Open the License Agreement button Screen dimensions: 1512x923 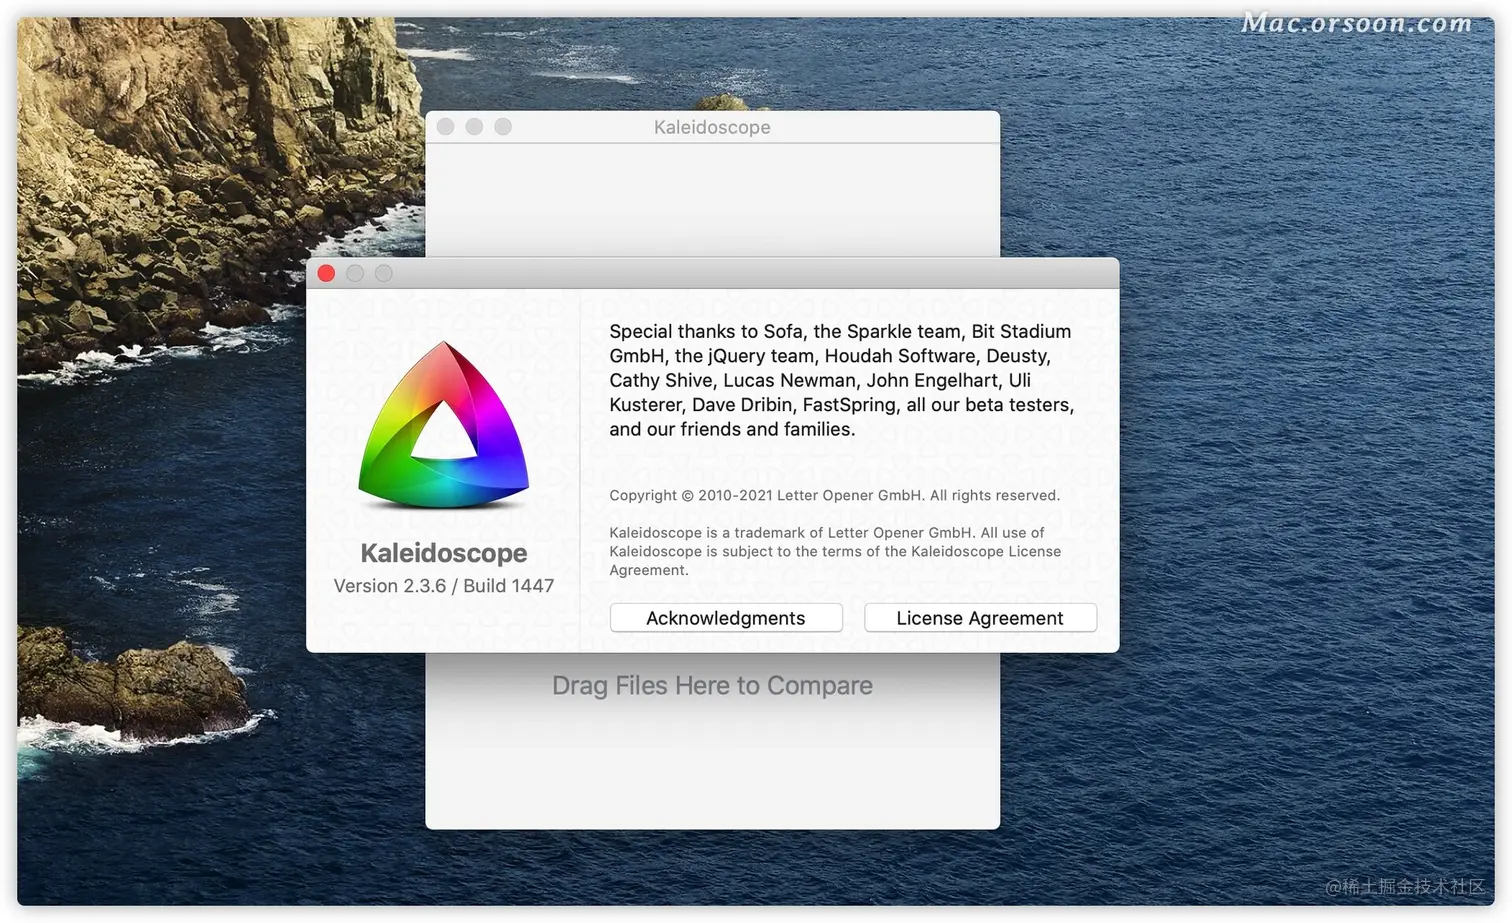(980, 618)
